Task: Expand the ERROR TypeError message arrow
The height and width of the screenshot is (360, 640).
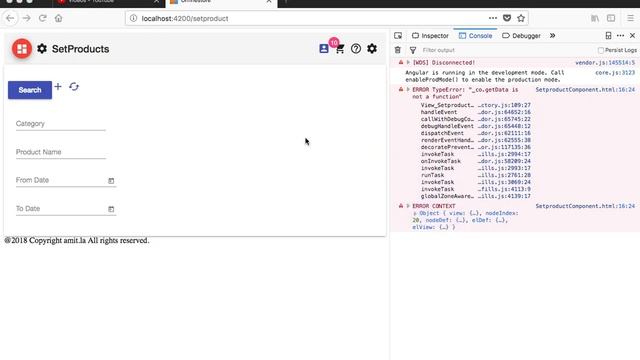Action: click(408, 89)
